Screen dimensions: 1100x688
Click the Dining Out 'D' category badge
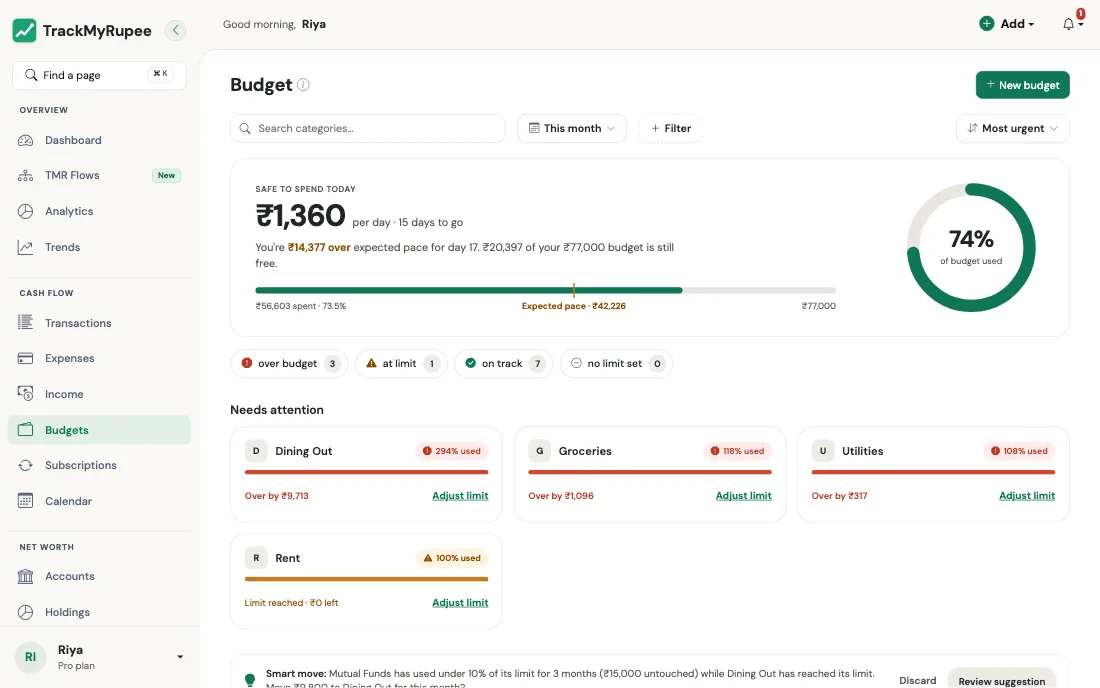(256, 451)
